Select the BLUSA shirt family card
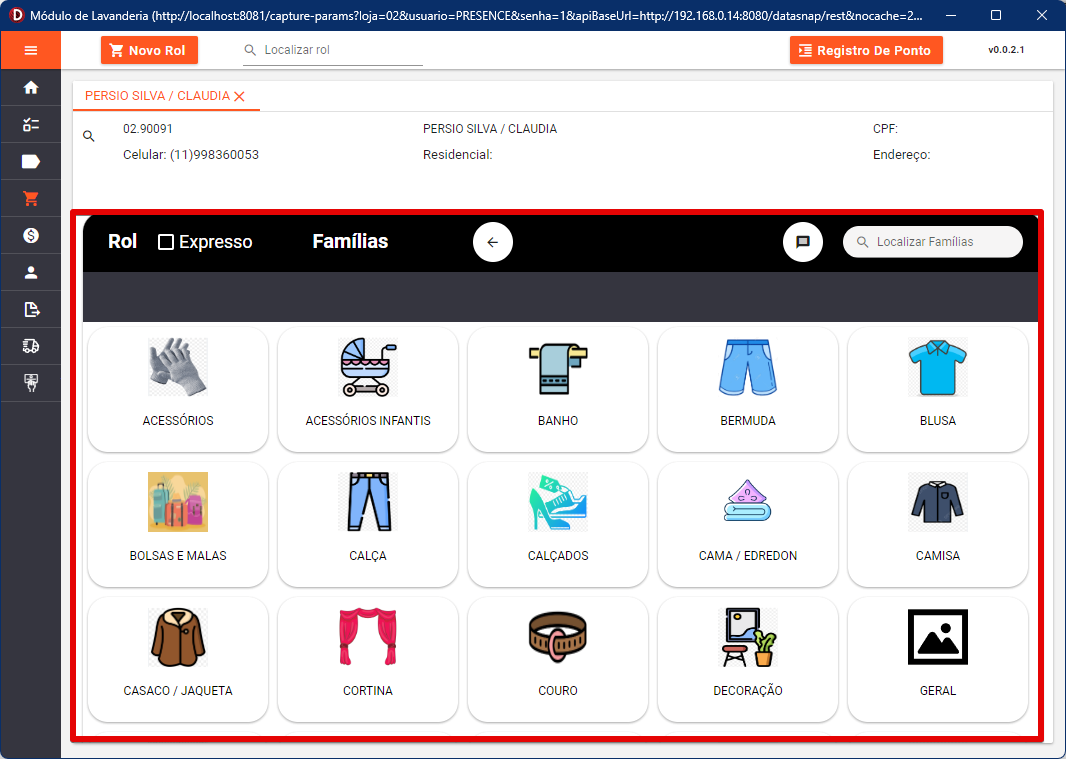Viewport: 1066px width, 759px height. coord(938,389)
